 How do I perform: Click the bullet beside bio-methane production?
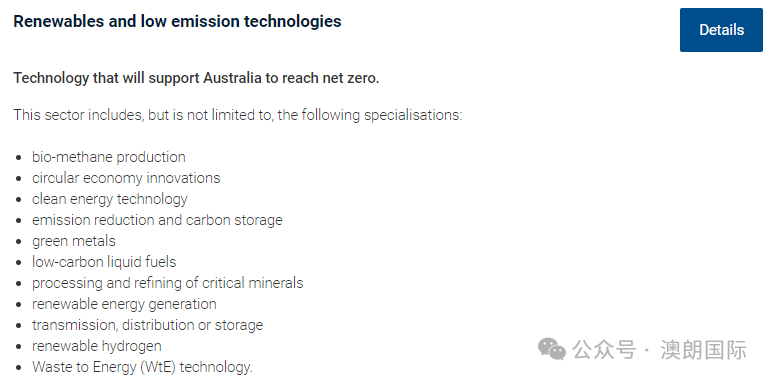[x=19, y=158]
